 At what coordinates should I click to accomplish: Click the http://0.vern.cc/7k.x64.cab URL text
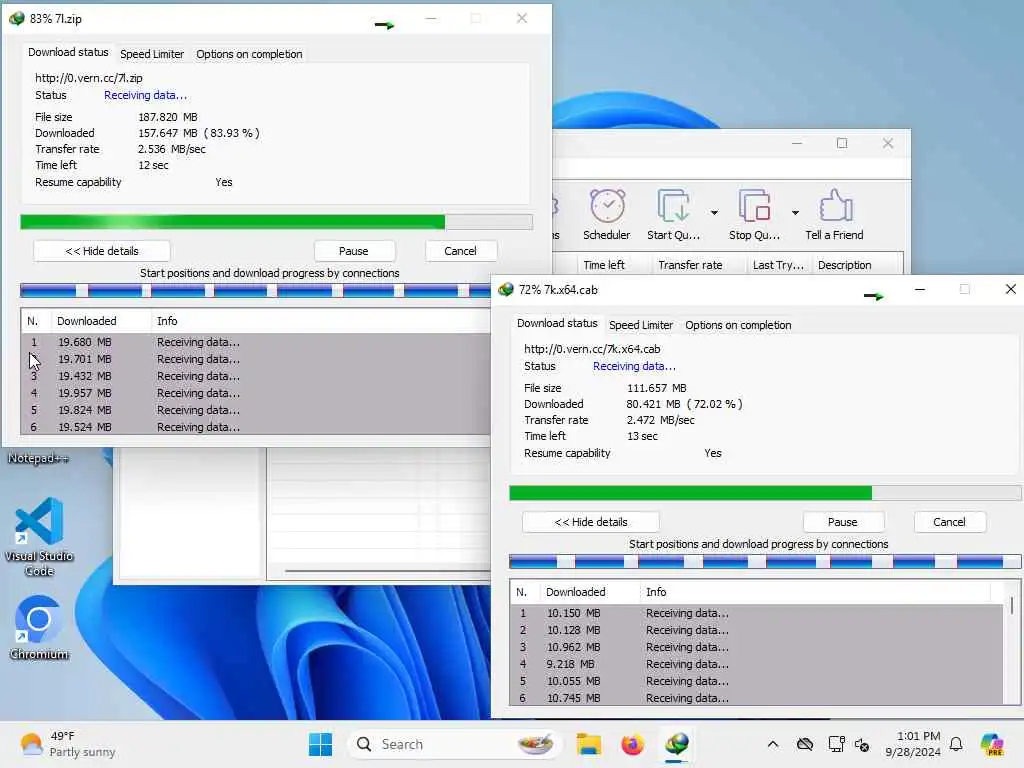[592, 349]
